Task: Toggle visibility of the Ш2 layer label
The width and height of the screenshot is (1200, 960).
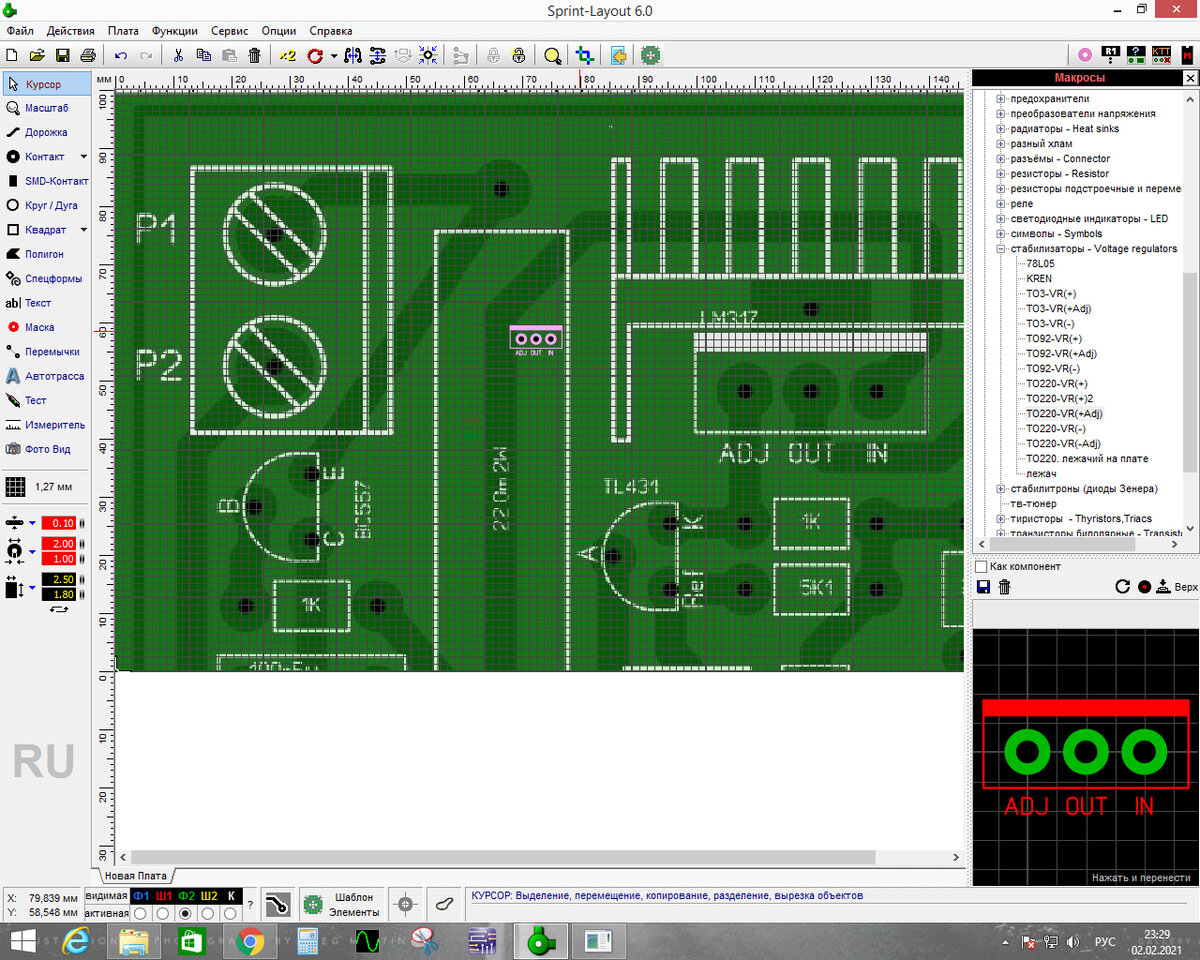Action: coord(208,895)
